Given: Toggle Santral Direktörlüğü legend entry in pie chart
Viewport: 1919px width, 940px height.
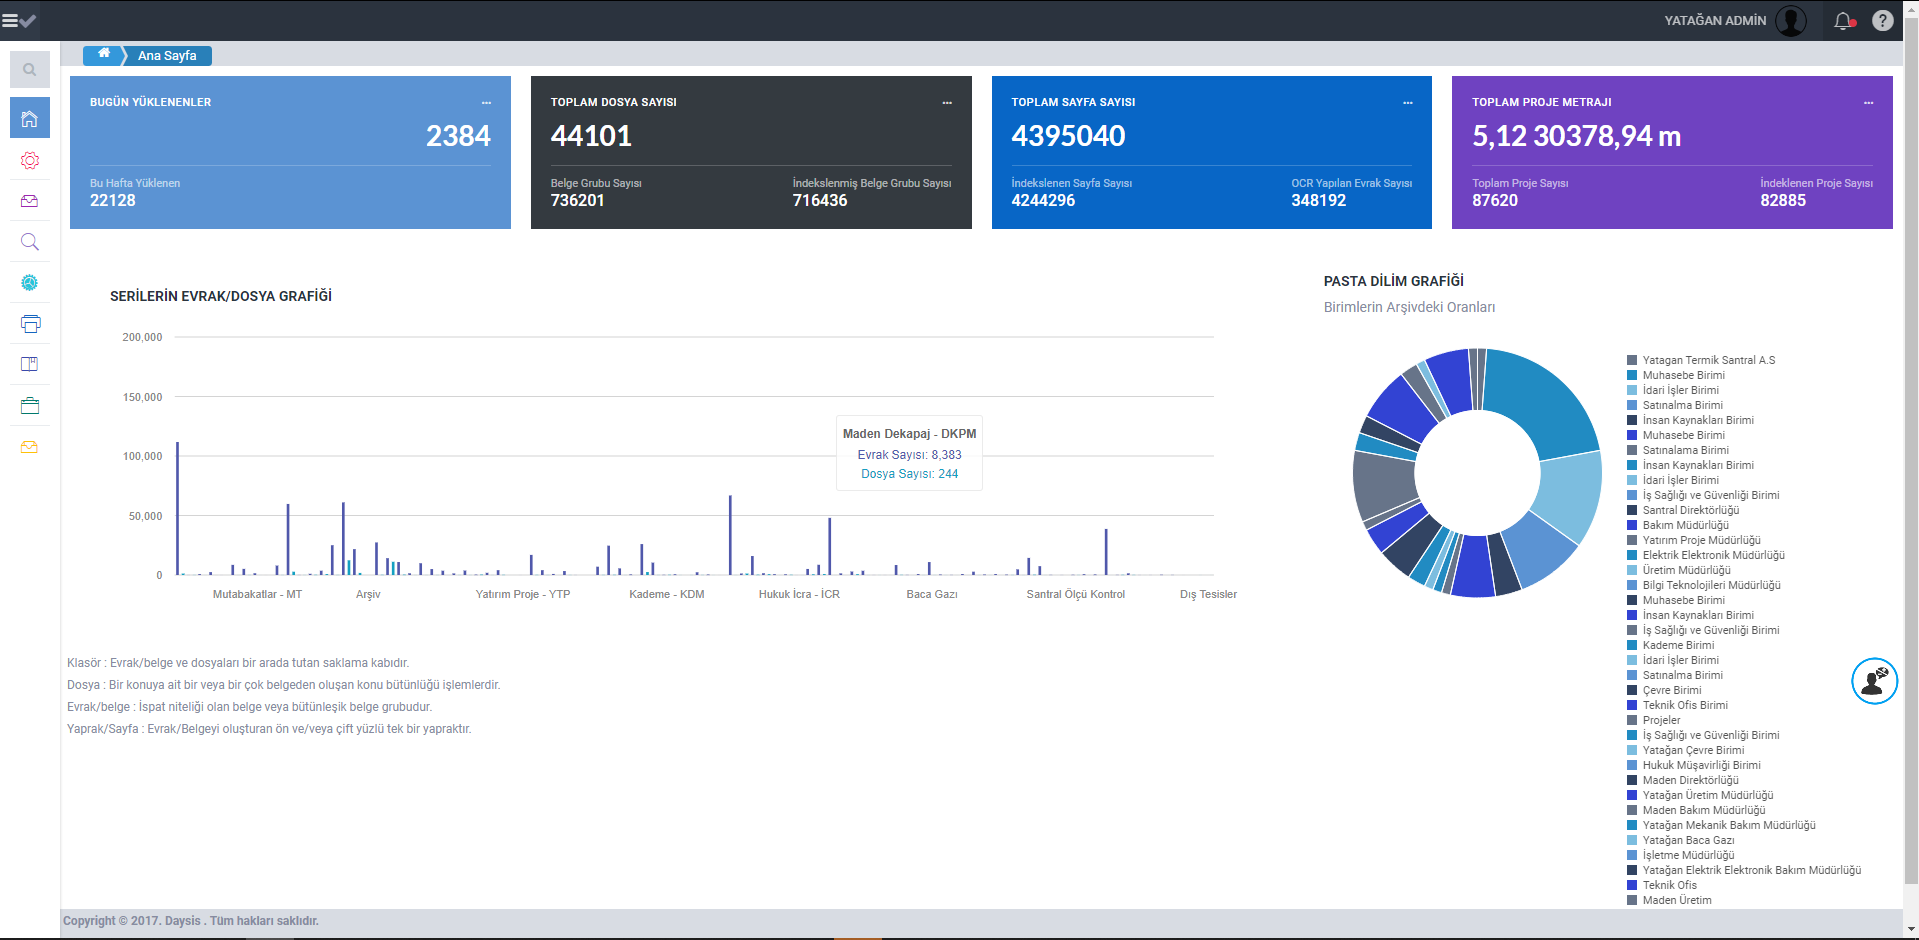Looking at the screenshot, I should (x=1690, y=510).
